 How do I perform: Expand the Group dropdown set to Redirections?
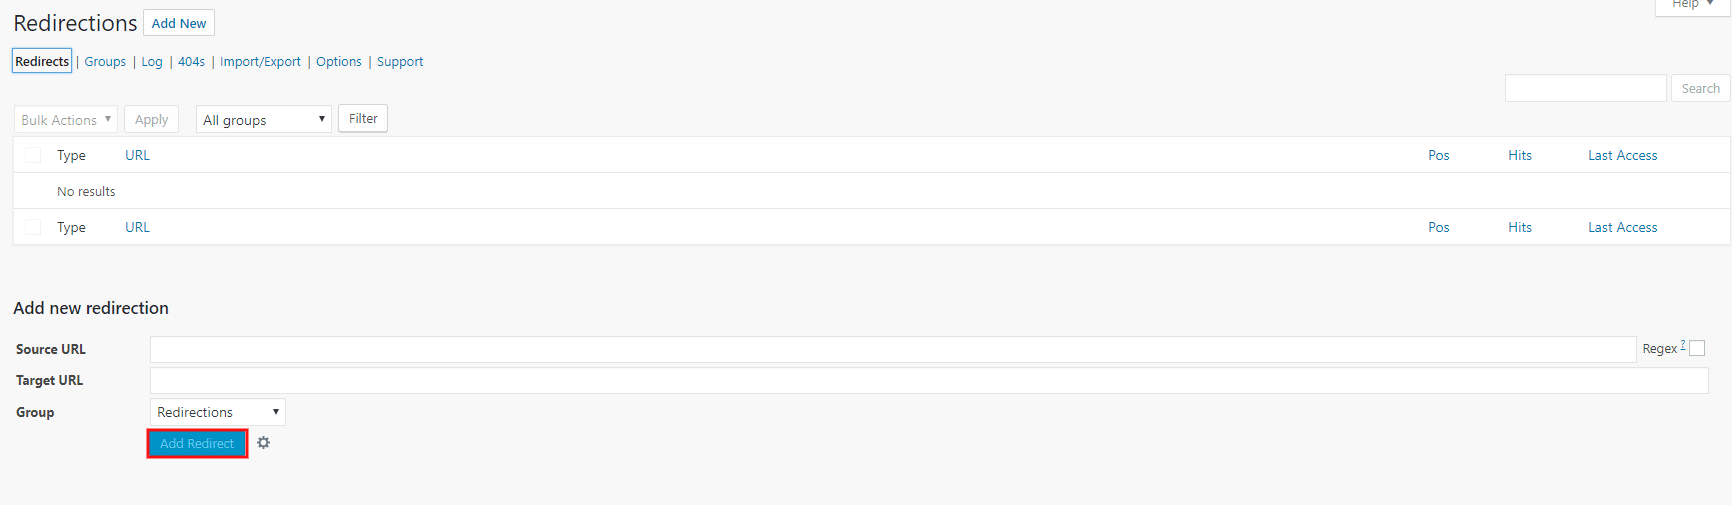click(x=217, y=412)
